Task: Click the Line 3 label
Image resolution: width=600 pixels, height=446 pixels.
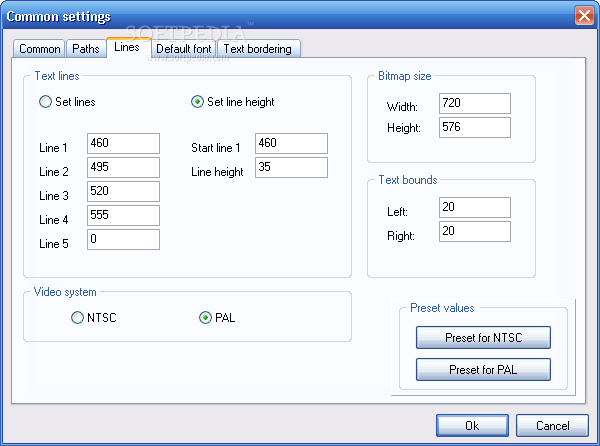Action: tap(54, 195)
